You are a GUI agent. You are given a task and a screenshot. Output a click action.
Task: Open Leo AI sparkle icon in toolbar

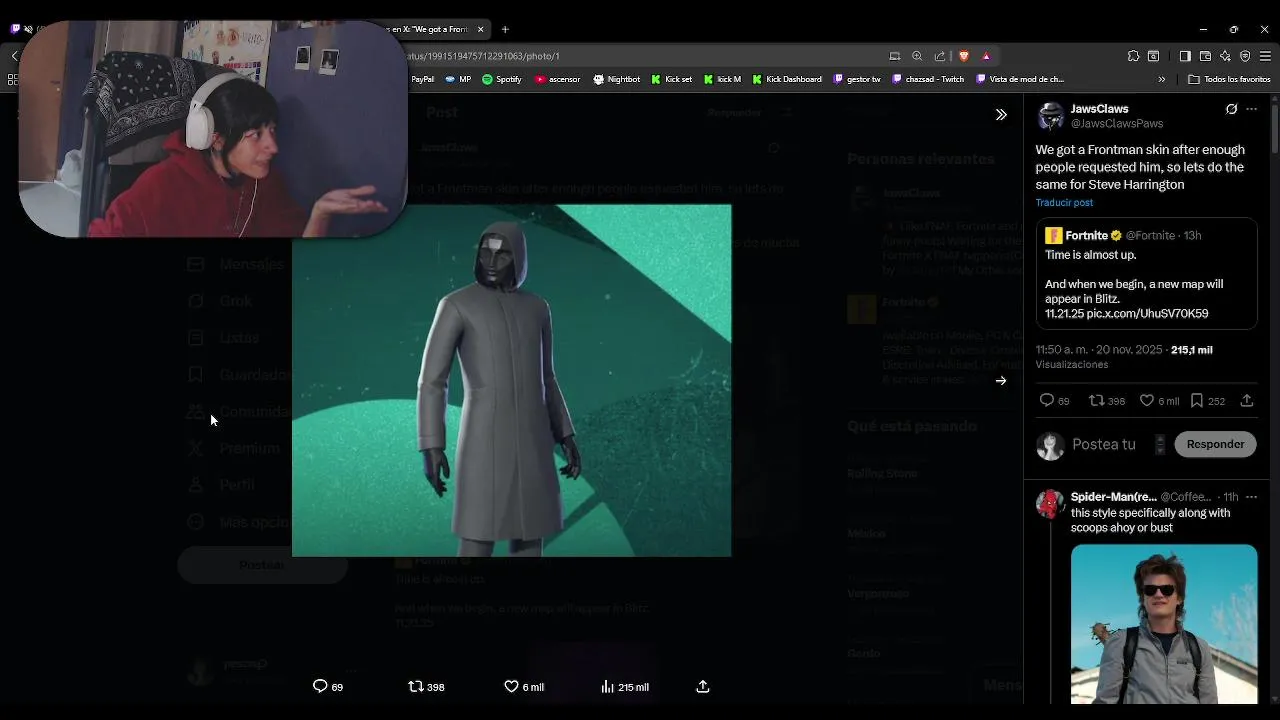point(1225,56)
